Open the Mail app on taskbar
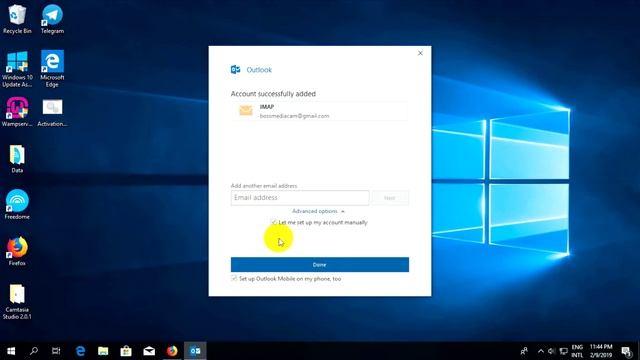 coord(149,351)
